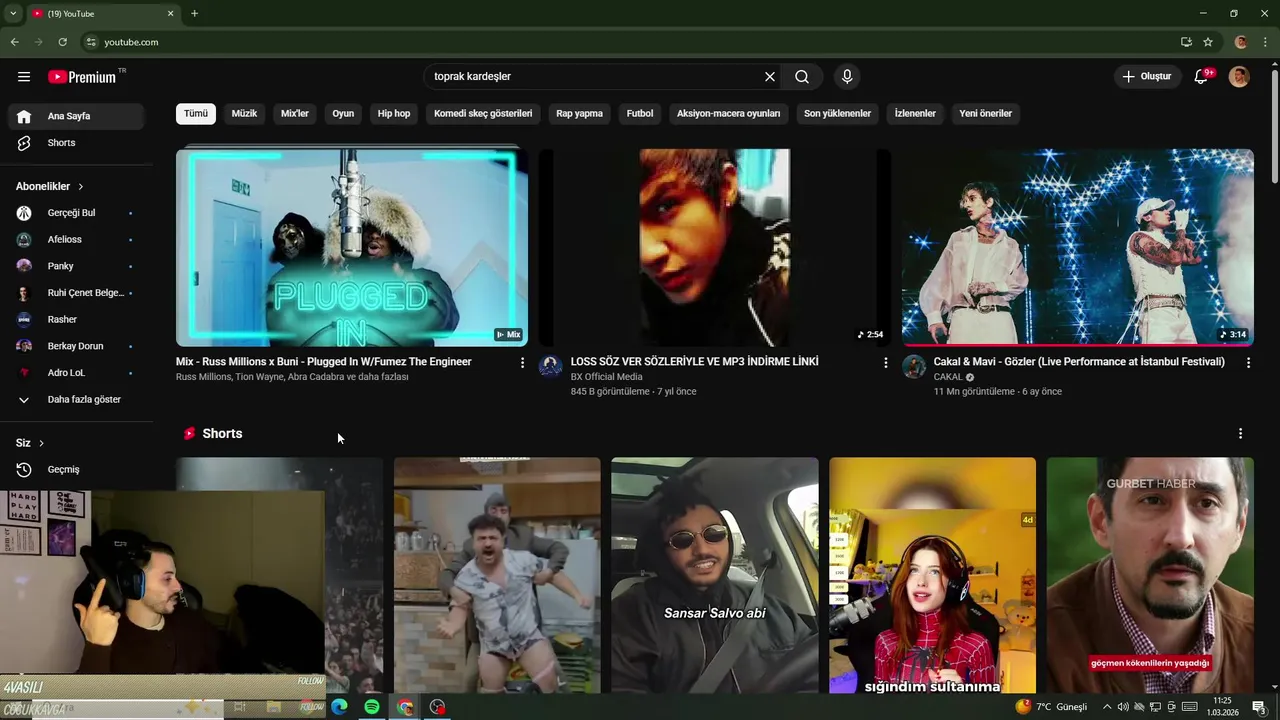Open the Sansar Salvo abi short
The width and height of the screenshot is (1280, 720).
pyautogui.click(x=715, y=575)
